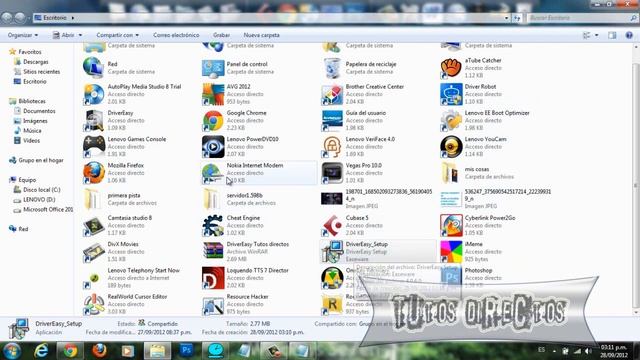Open the Organizar dropdown menu
This screenshot has width=640, height=360.
[23, 35]
